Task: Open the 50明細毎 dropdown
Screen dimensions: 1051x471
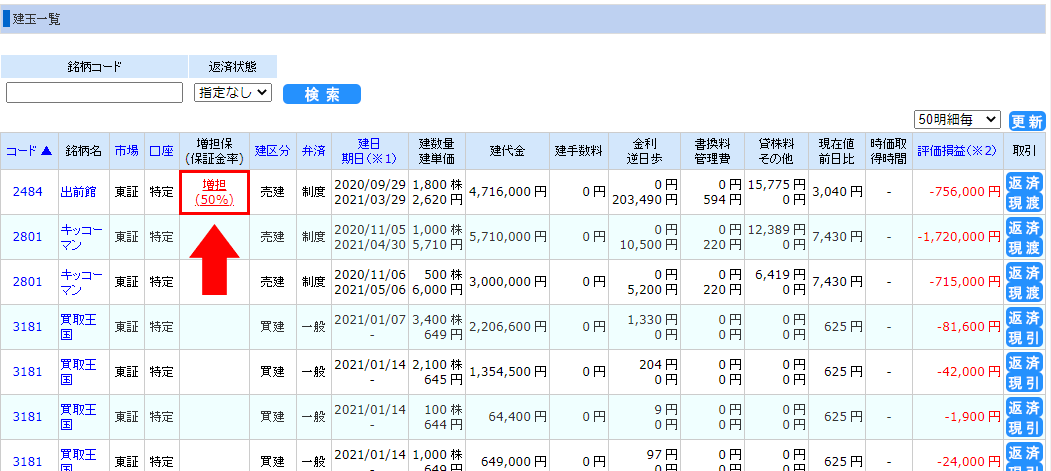Action: [x=957, y=120]
